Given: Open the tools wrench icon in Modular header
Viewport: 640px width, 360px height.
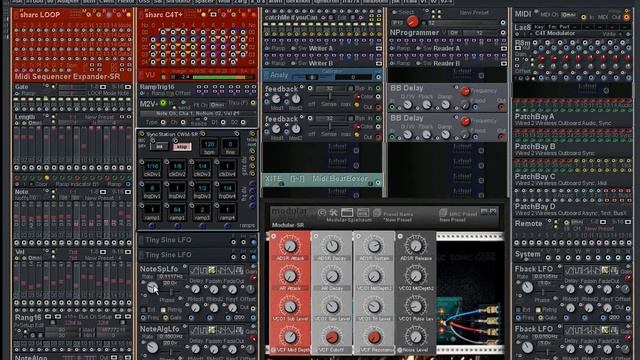Looking at the screenshot, I should click(x=333, y=213).
